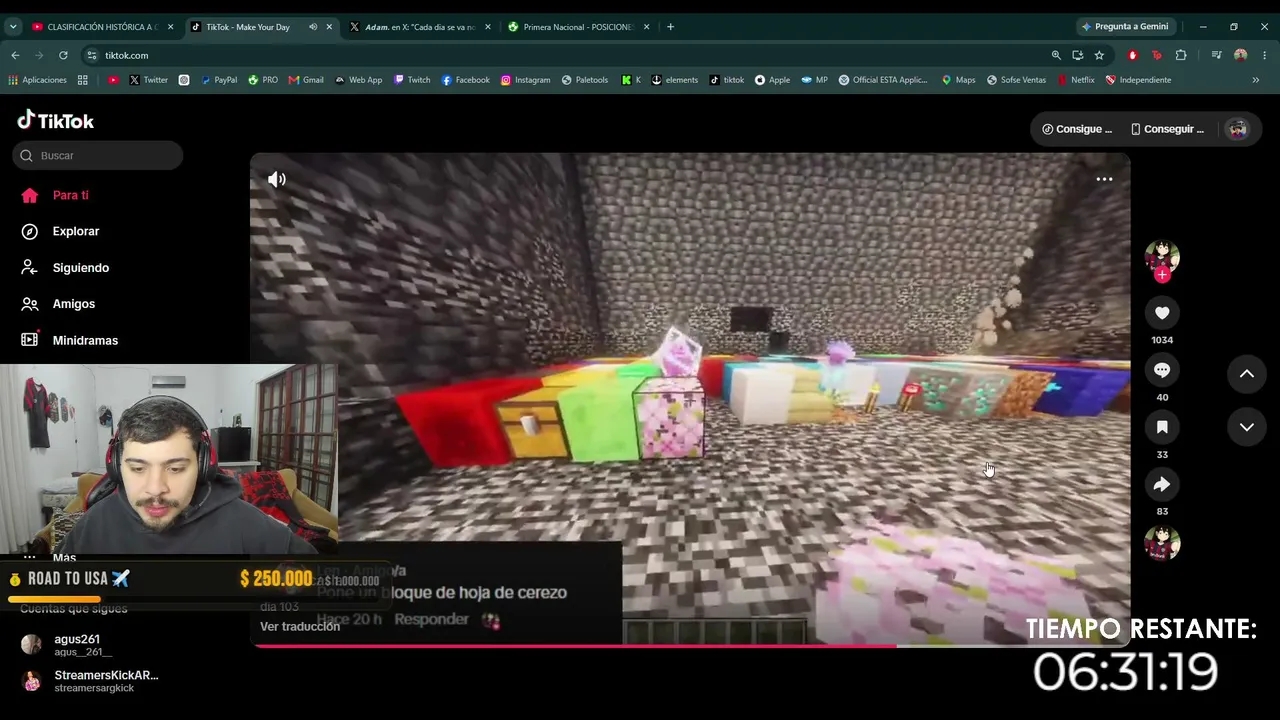1280x720 pixels.
Task: Open the zoom magnifier in address bar
Action: pos(1056,55)
